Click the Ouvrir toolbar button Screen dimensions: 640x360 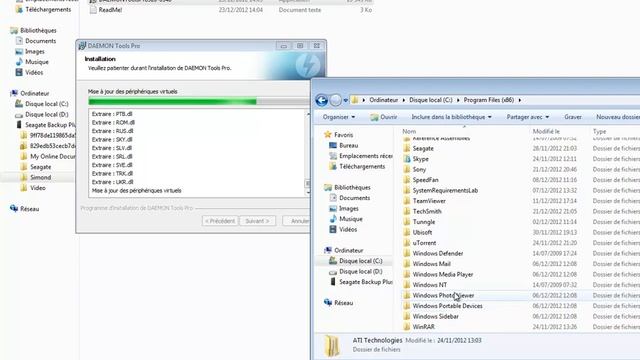pos(384,117)
